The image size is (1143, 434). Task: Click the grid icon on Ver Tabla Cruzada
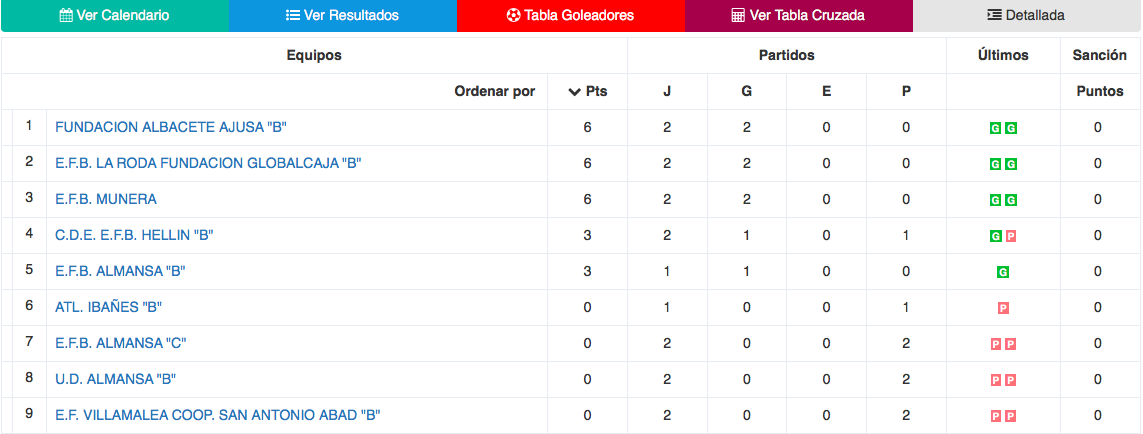738,15
